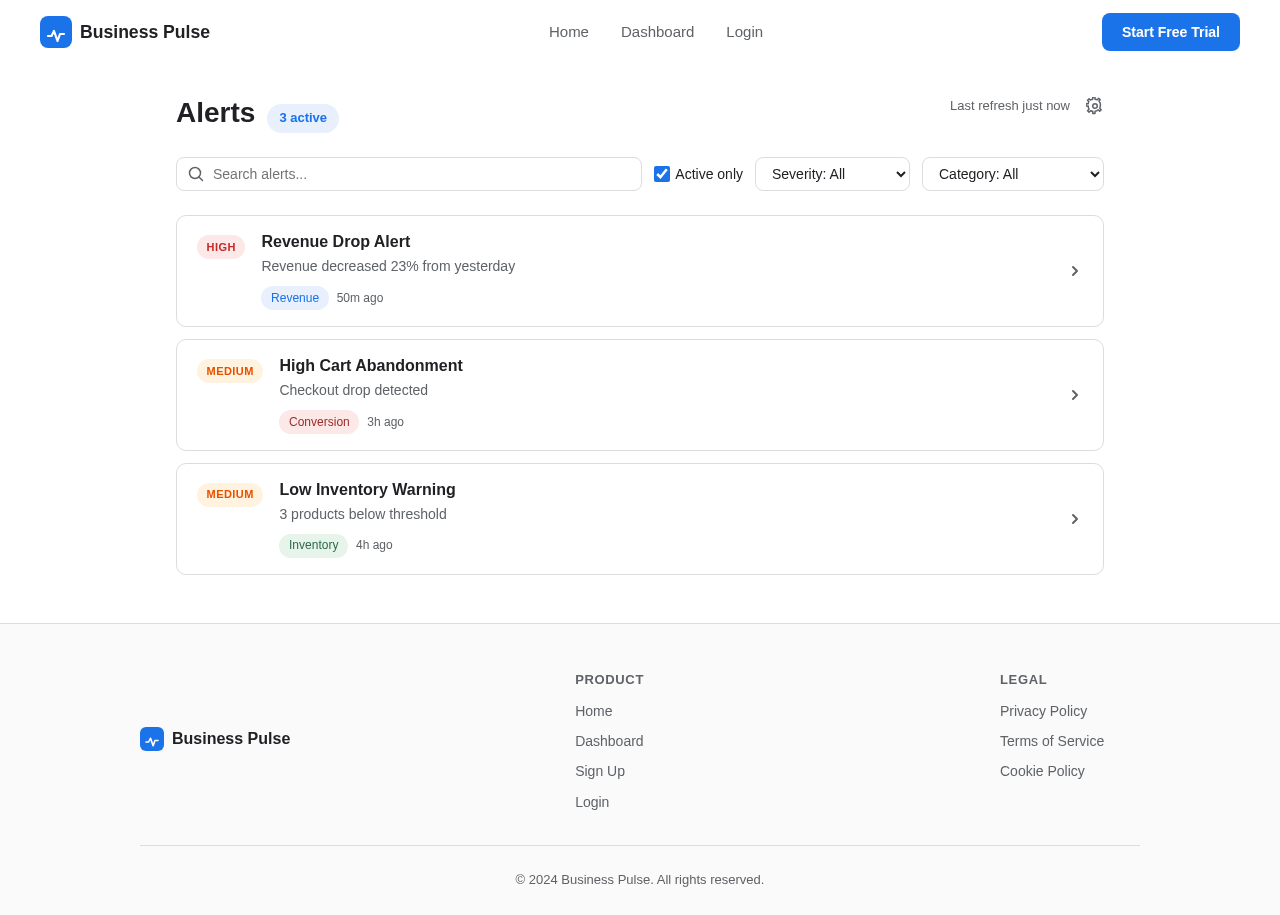Click the search magnifier icon
This screenshot has height=915, width=1280.
(x=196, y=174)
